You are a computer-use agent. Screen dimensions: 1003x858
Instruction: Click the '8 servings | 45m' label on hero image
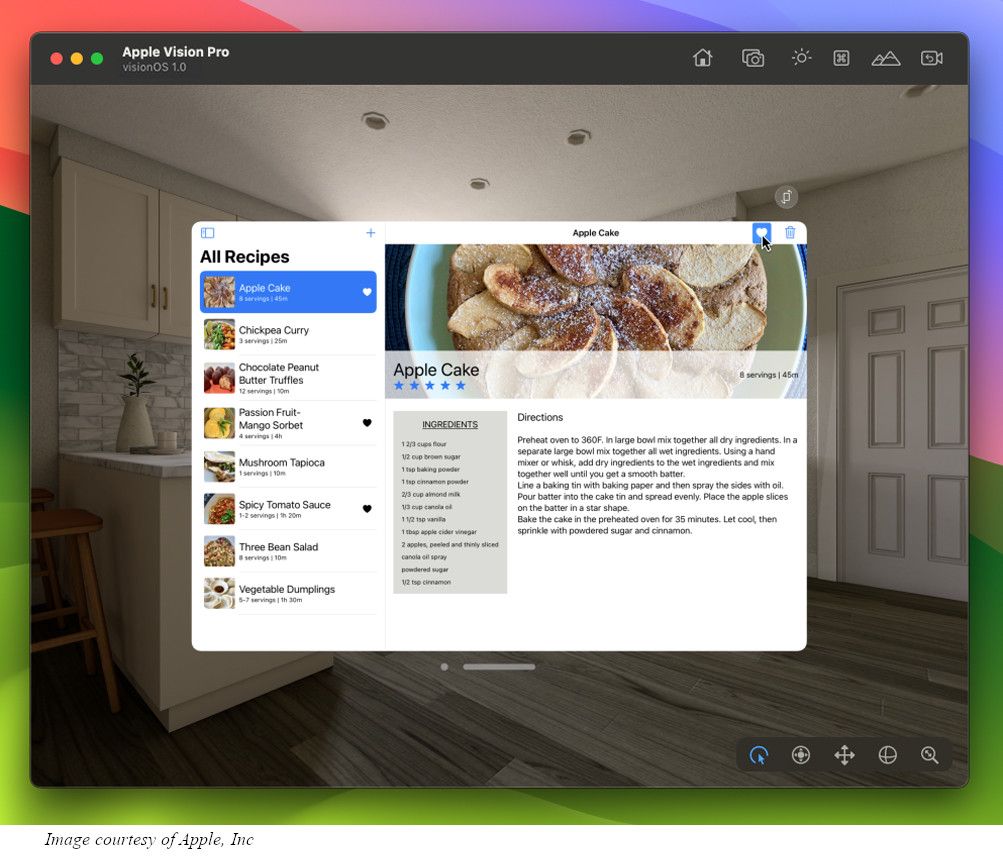point(769,375)
